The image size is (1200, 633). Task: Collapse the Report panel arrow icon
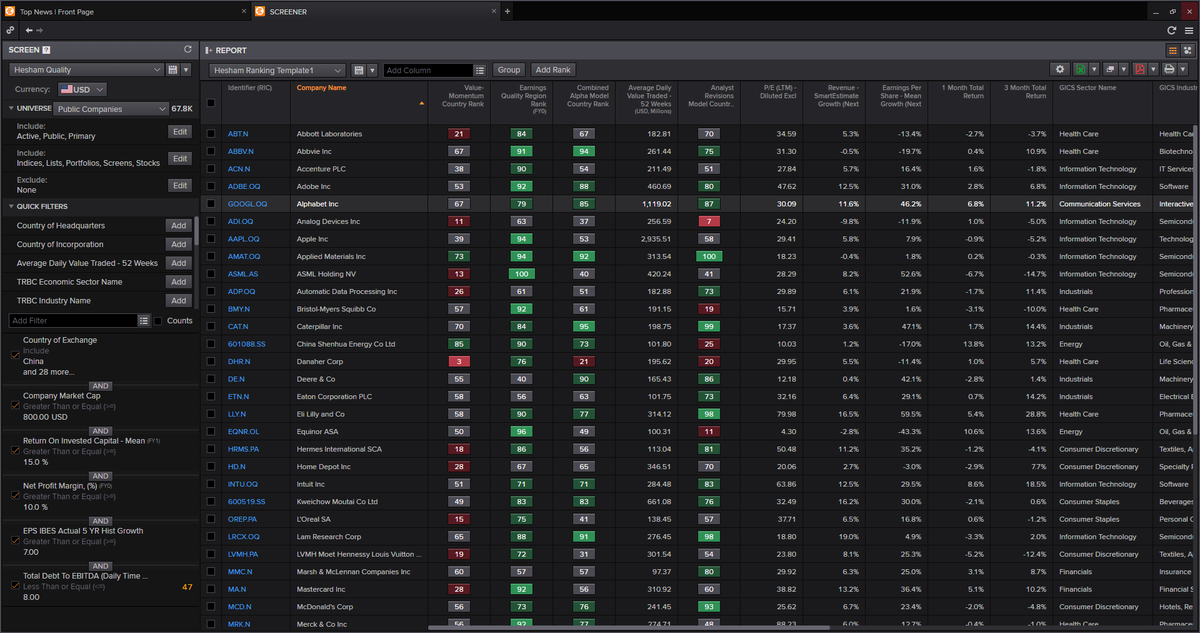[x=208, y=50]
